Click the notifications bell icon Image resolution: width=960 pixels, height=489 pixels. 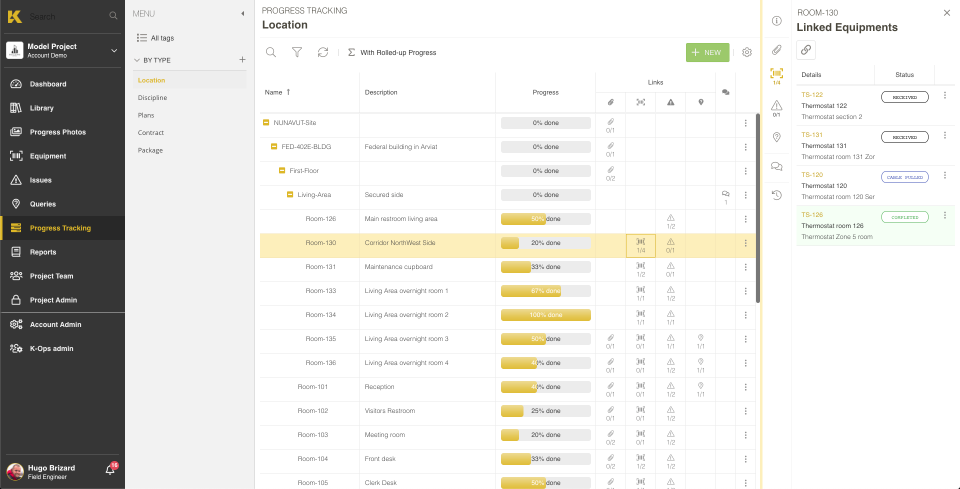[110, 469]
